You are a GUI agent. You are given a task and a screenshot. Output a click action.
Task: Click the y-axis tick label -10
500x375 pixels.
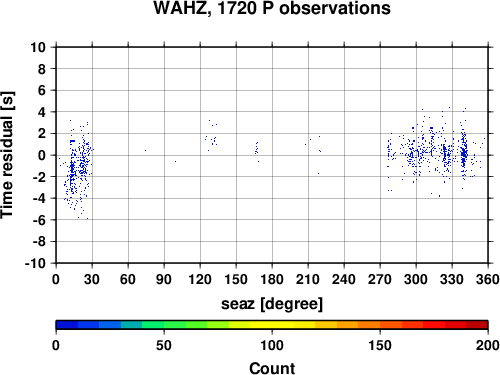(35, 263)
